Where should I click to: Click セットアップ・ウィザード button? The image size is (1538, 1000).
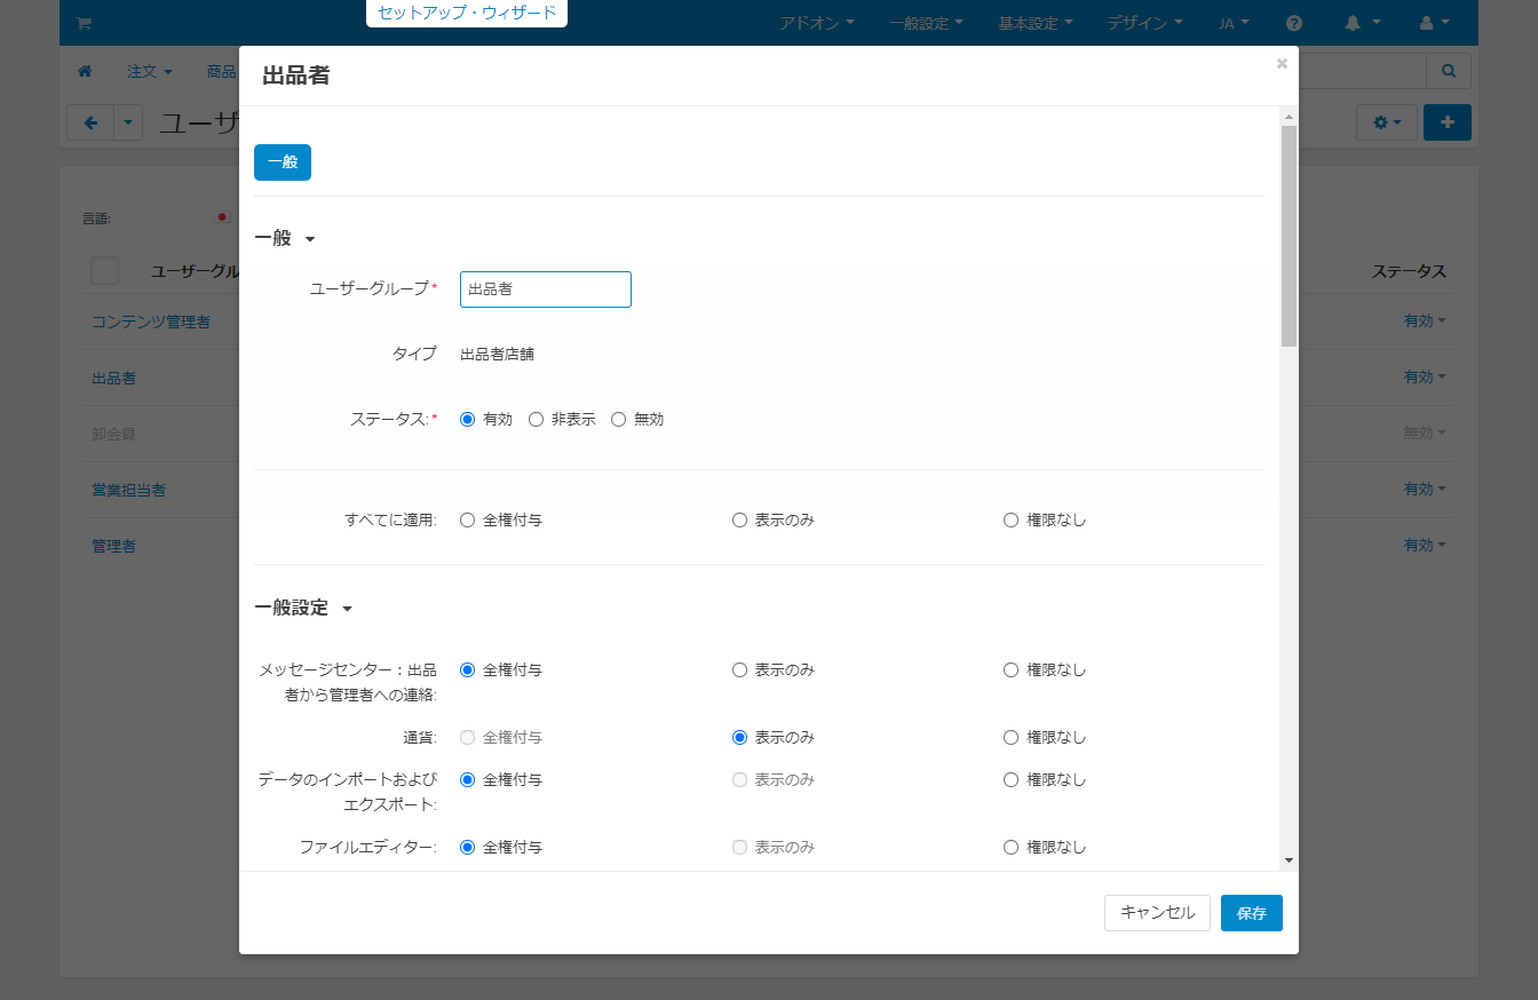467,13
